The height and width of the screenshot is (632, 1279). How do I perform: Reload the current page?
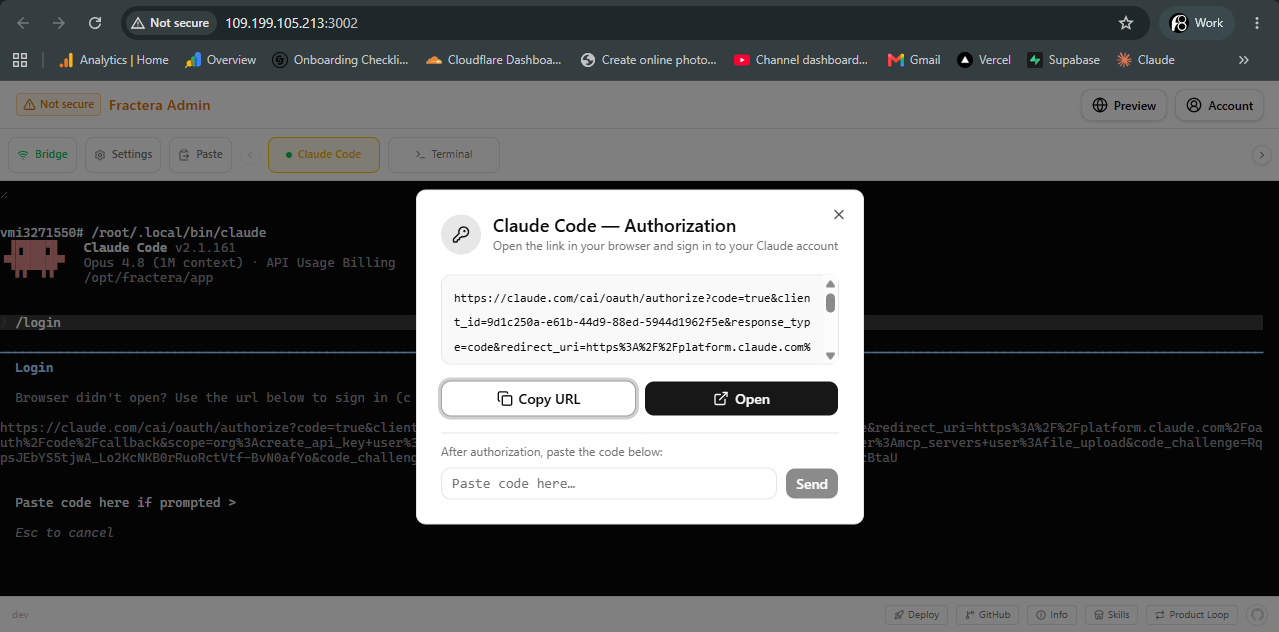coord(95,22)
